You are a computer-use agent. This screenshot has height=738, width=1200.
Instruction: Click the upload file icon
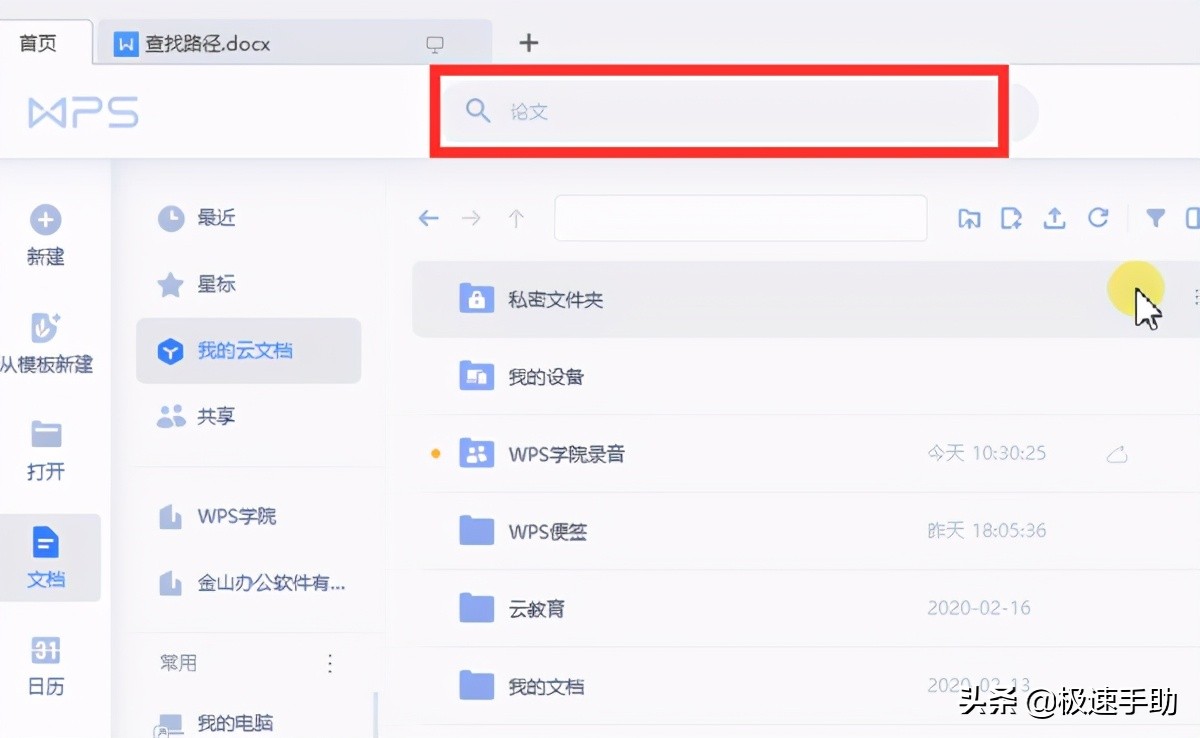[x=1054, y=217]
